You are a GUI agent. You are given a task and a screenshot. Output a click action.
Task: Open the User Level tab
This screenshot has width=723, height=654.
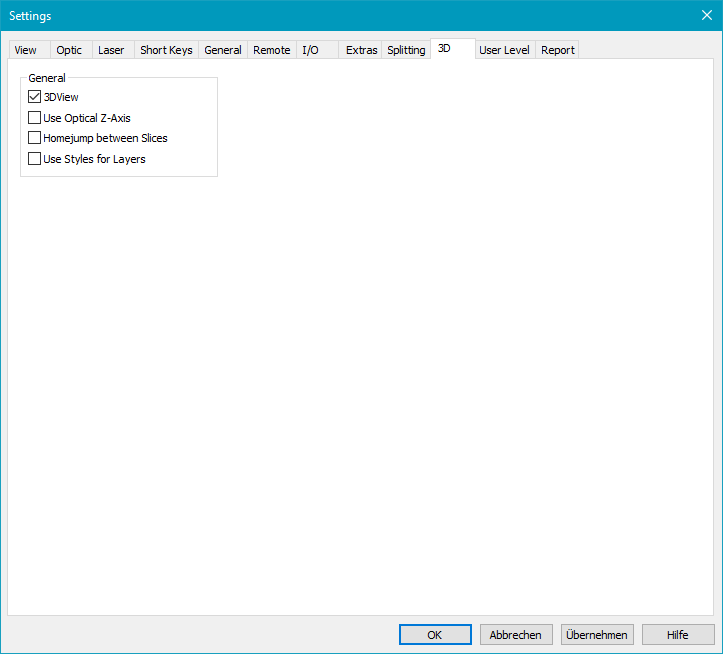click(504, 50)
